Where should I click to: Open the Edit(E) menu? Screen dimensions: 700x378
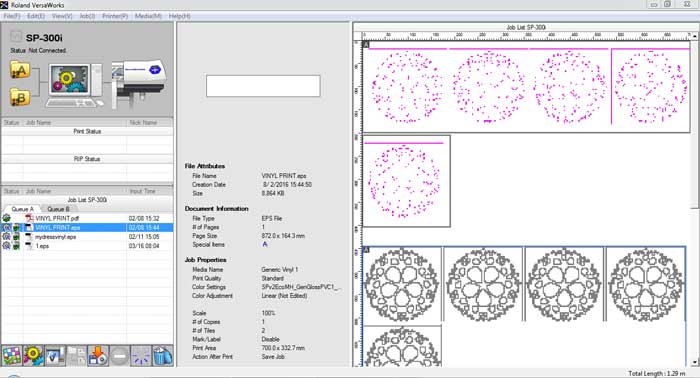[x=36, y=16]
